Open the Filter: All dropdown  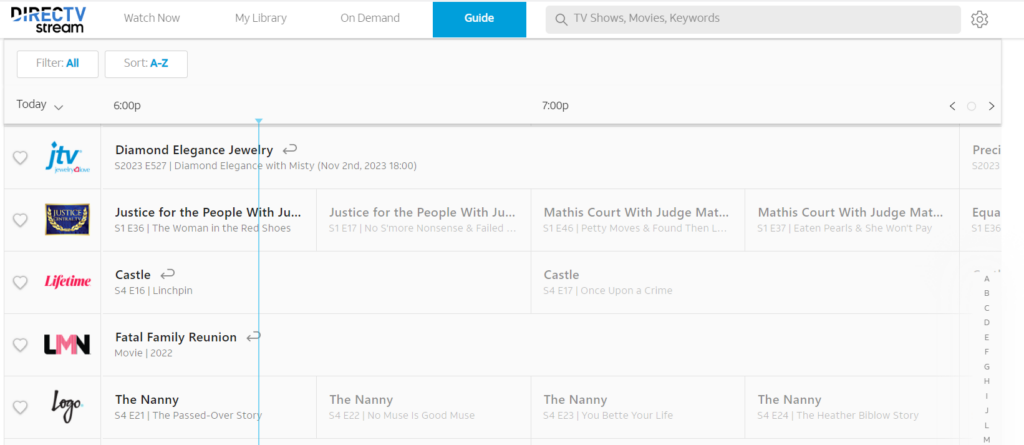57,64
